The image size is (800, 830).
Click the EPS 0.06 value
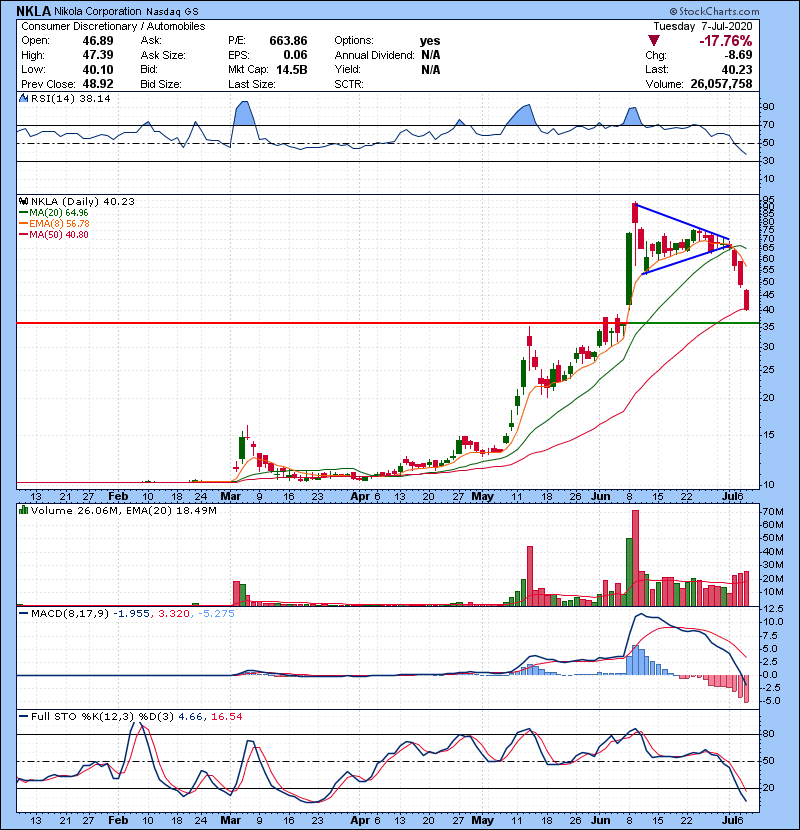pos(295,55)
